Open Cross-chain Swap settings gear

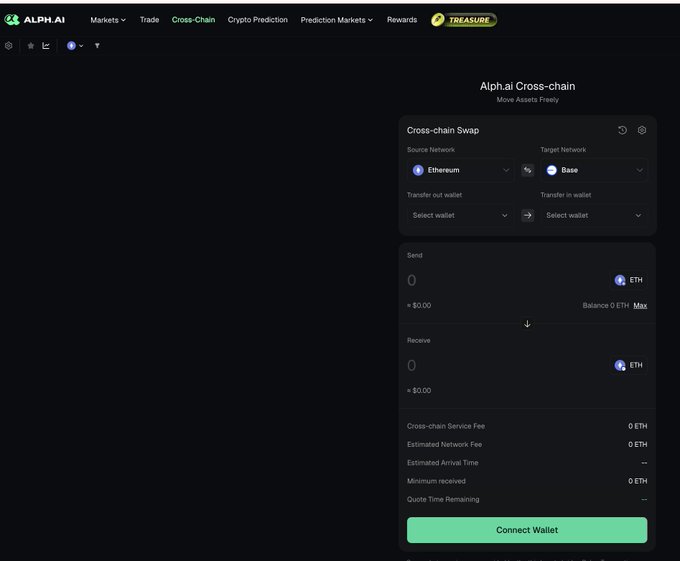pos(642,130)
